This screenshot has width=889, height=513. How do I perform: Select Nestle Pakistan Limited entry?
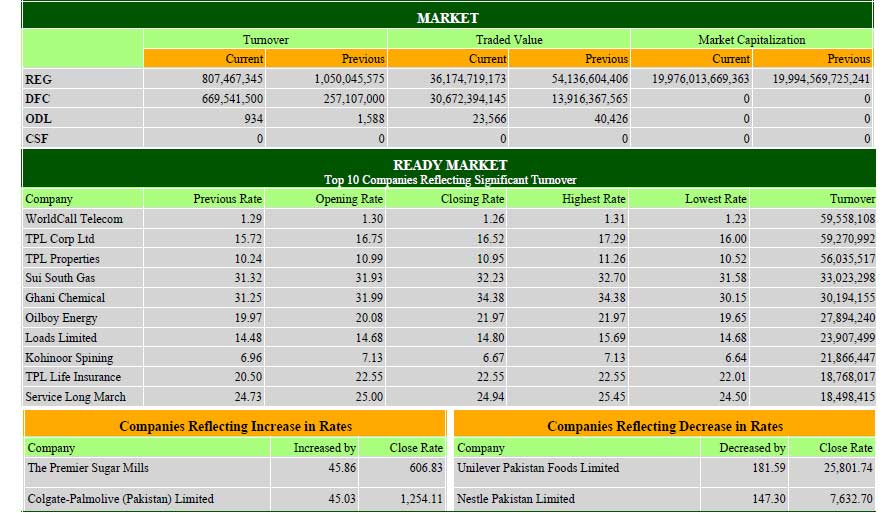[516, 499]
